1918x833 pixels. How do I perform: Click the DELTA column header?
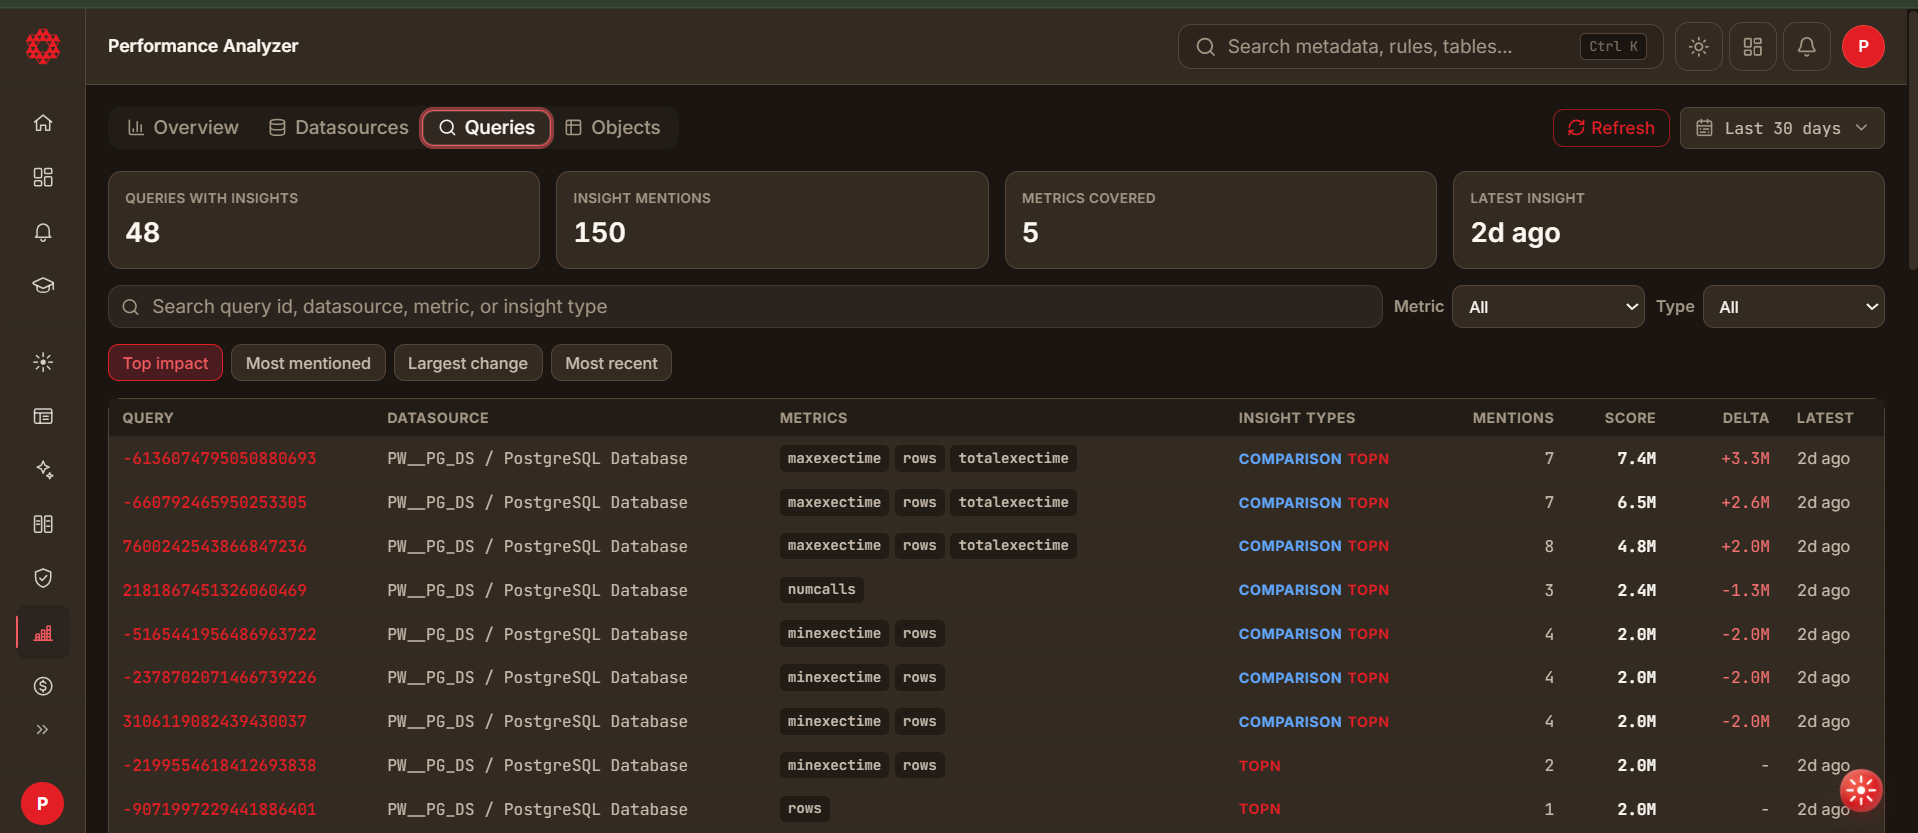click(1745, 418)
